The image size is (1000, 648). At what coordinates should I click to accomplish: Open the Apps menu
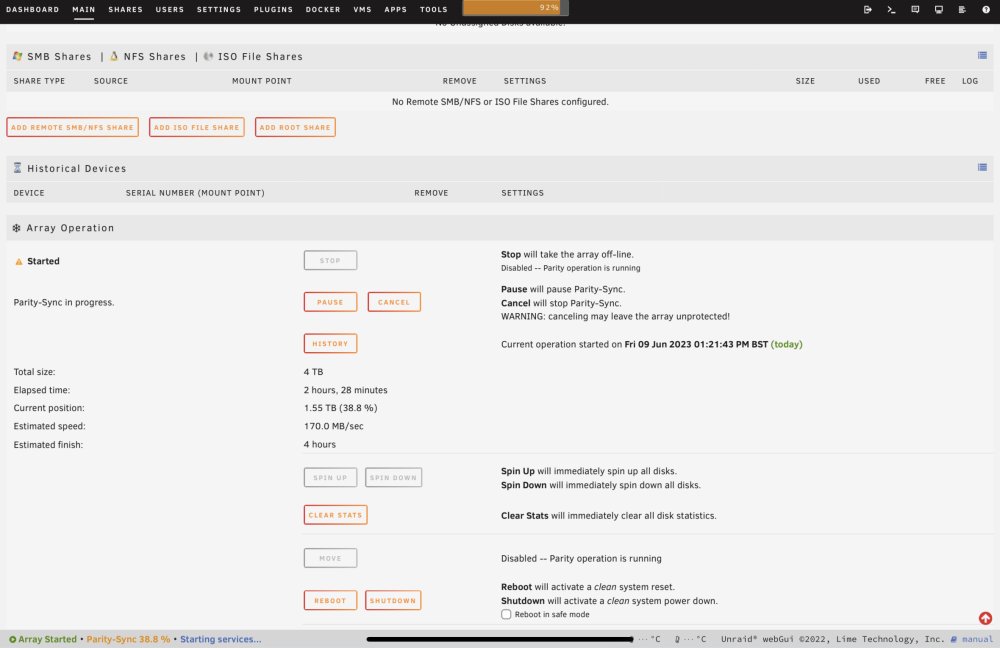tap(395, 10)
